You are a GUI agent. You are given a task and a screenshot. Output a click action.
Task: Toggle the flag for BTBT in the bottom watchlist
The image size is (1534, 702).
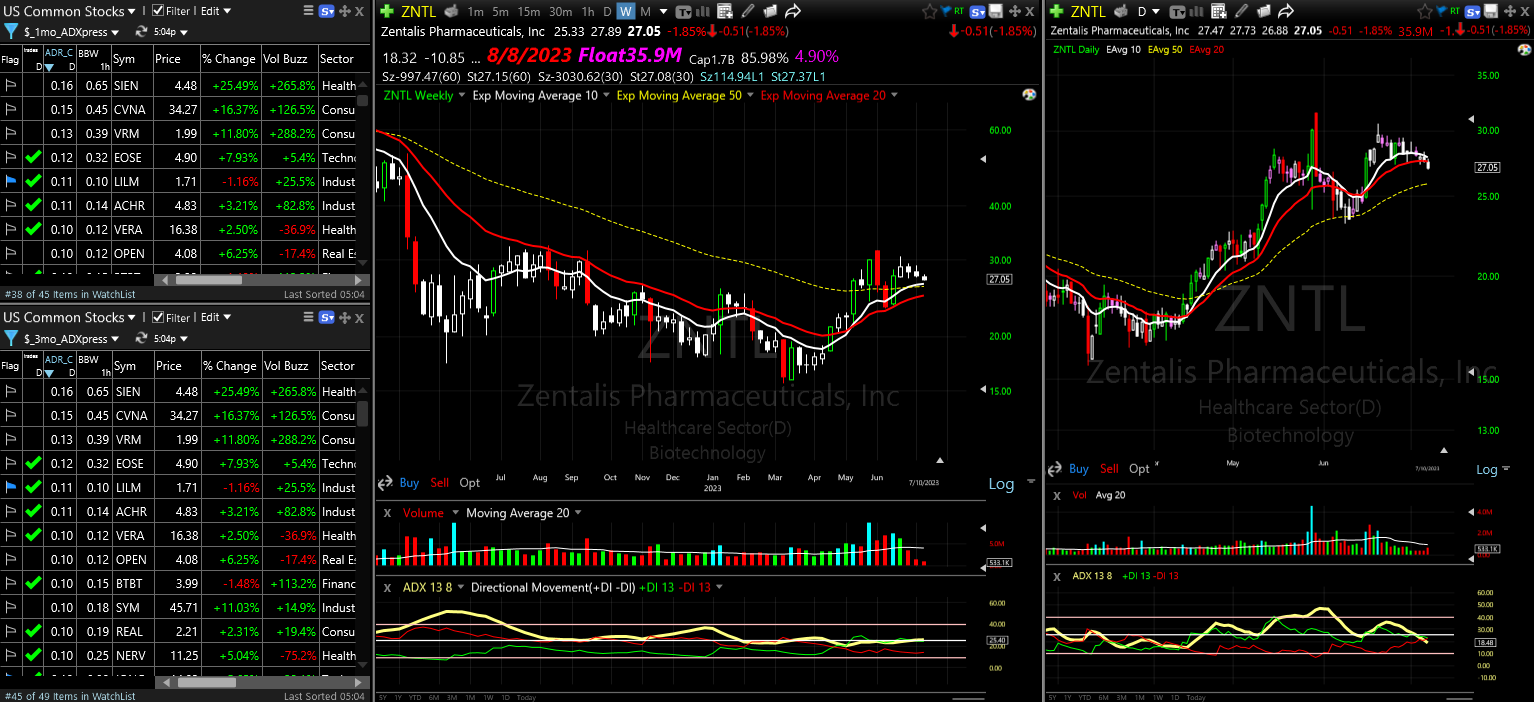(x=10, y=583)
